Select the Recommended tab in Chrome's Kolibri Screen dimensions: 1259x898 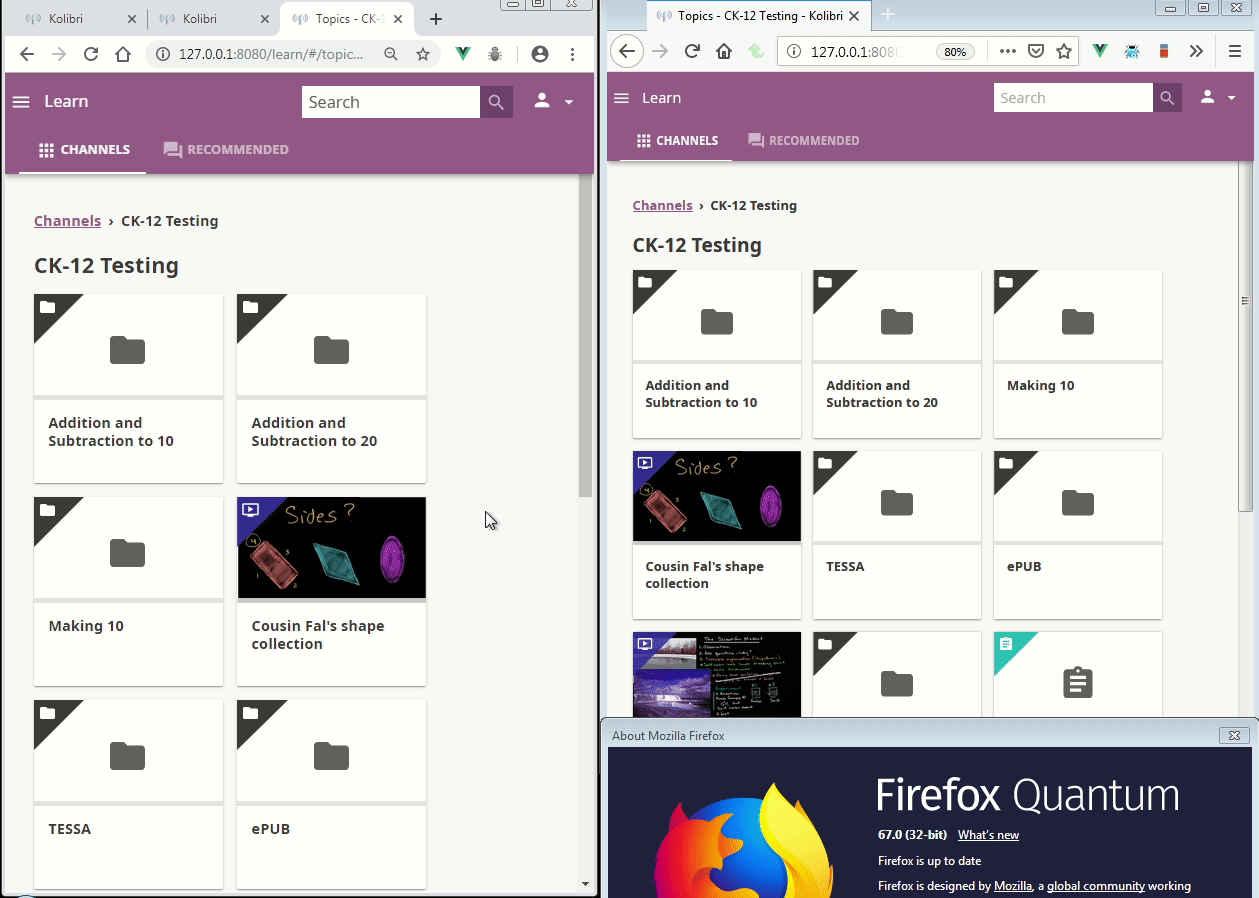(226, 150)
